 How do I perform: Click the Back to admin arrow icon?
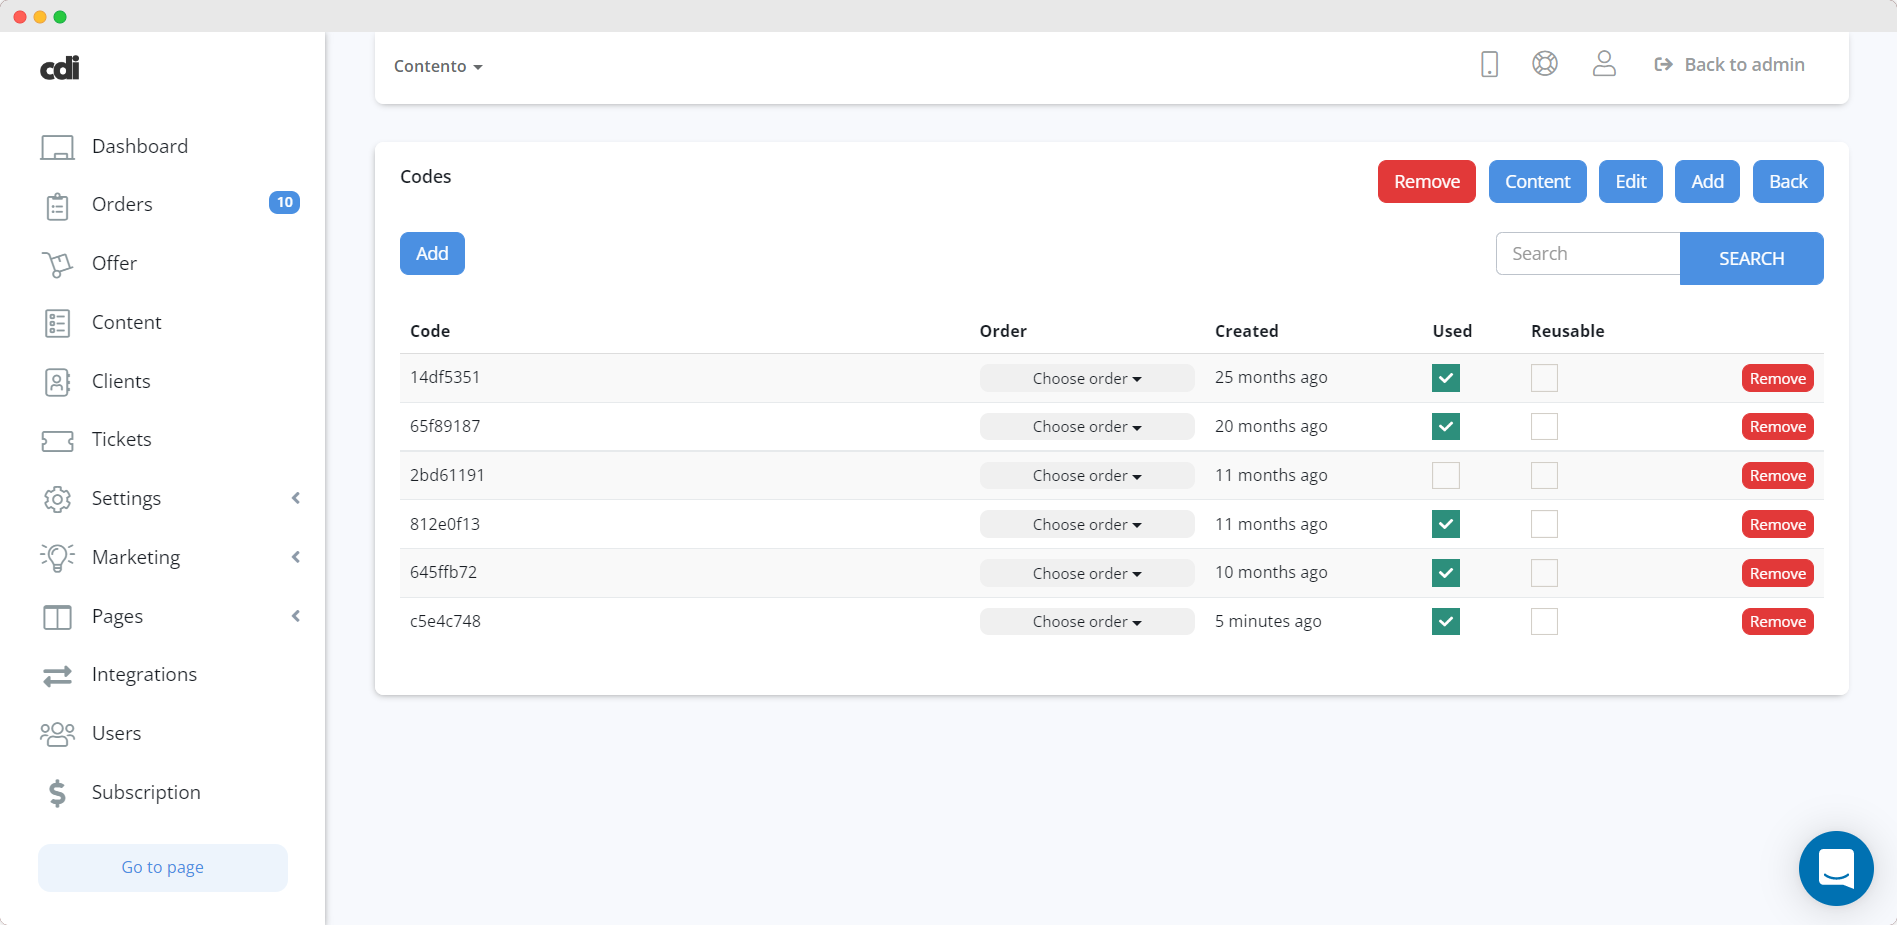(1663, 64)
